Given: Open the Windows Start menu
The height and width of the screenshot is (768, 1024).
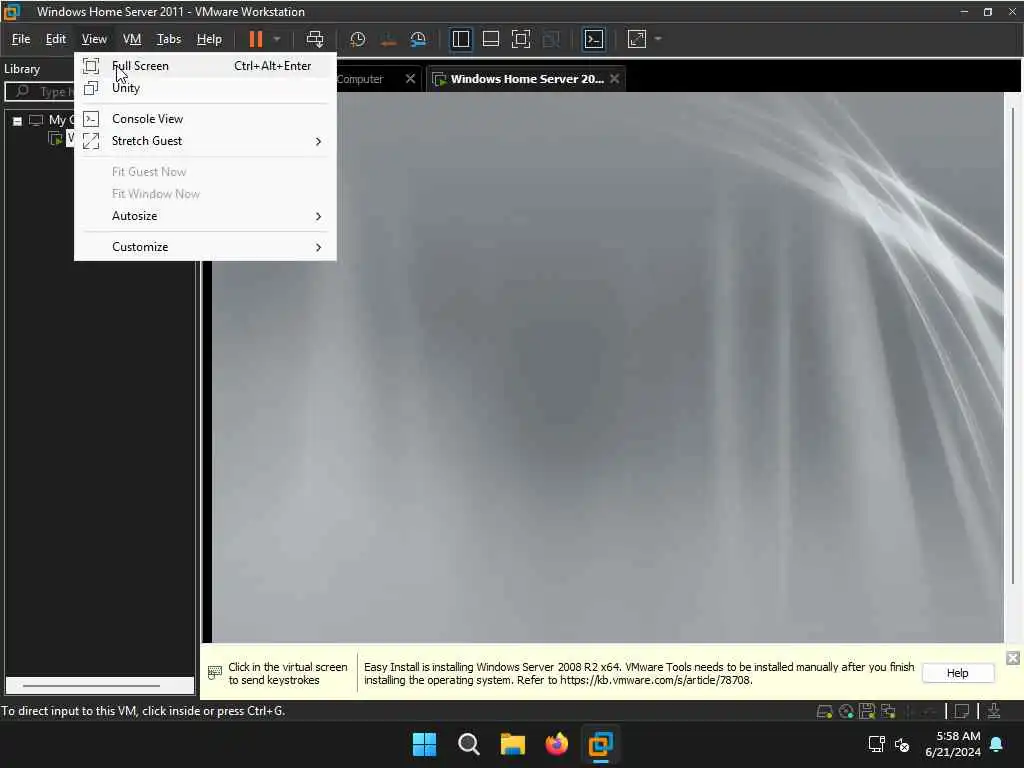Looking at the screenshot, I should [x=424, y=744].
